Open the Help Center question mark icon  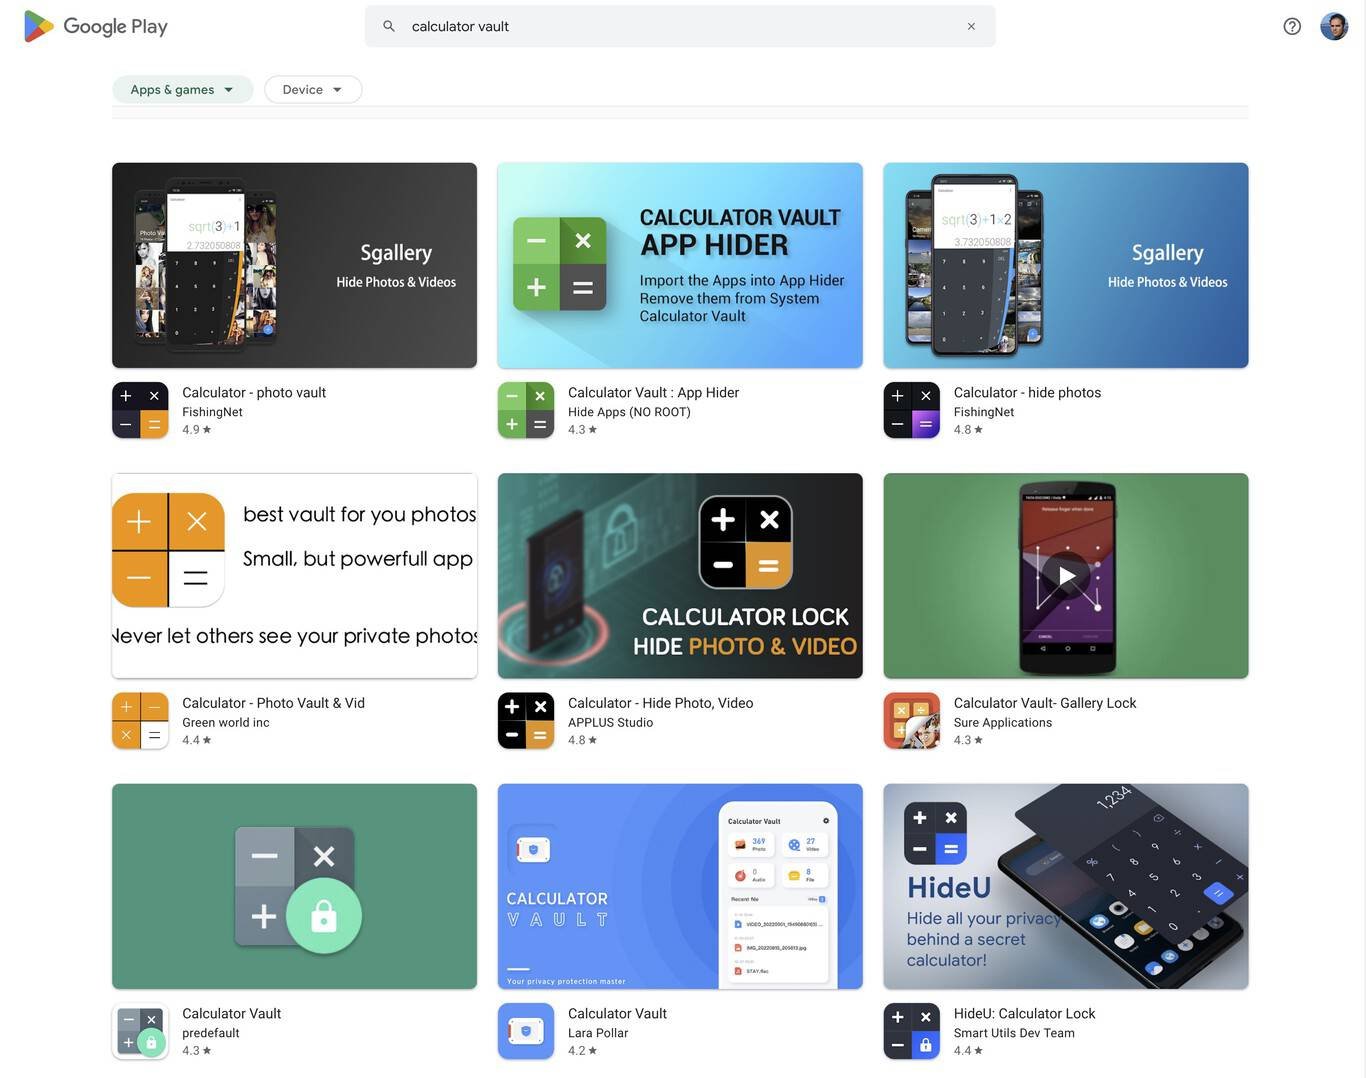click(x=1292, y=26)
